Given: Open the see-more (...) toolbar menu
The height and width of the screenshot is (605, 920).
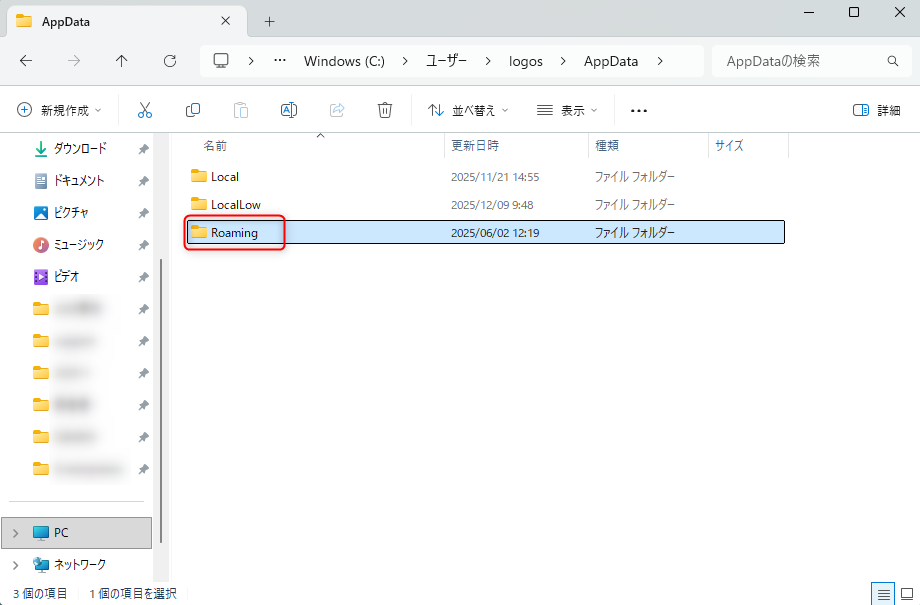Looking at the screenshot, I should (638, 110).
